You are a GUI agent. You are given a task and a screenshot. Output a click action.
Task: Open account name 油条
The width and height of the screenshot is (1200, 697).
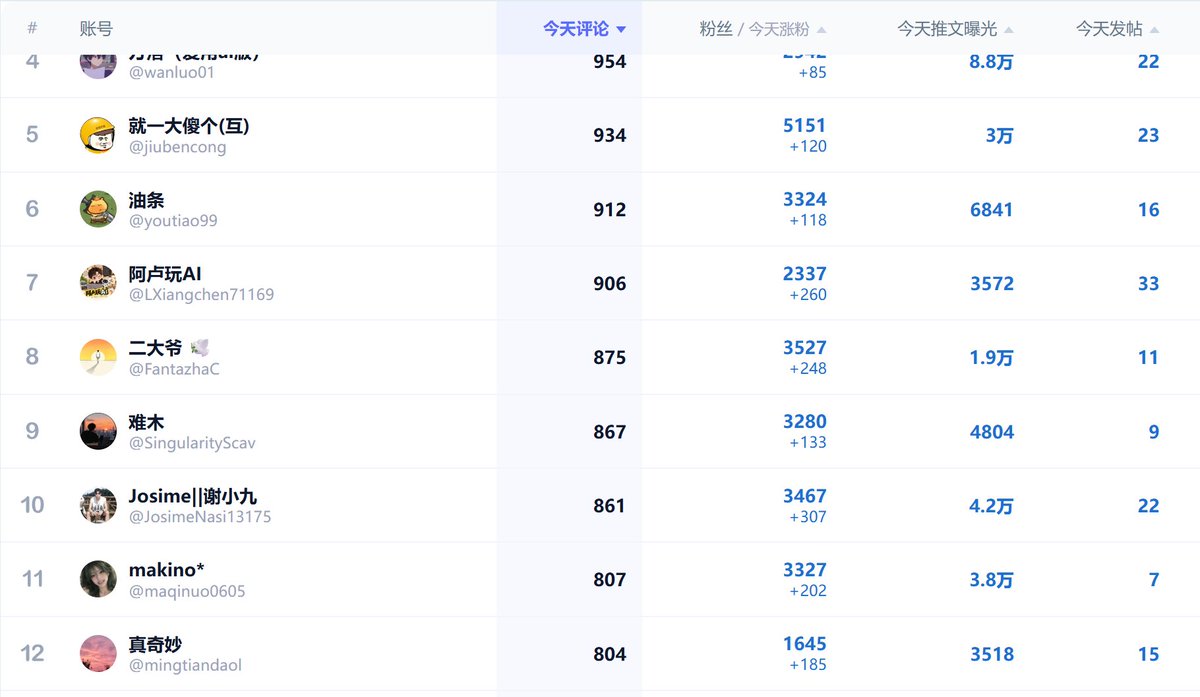click(x=147, y=200)
